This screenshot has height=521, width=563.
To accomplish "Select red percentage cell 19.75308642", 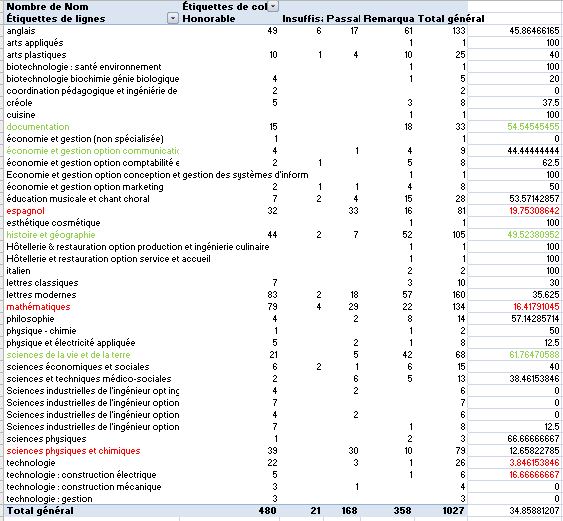I will 534,211.
